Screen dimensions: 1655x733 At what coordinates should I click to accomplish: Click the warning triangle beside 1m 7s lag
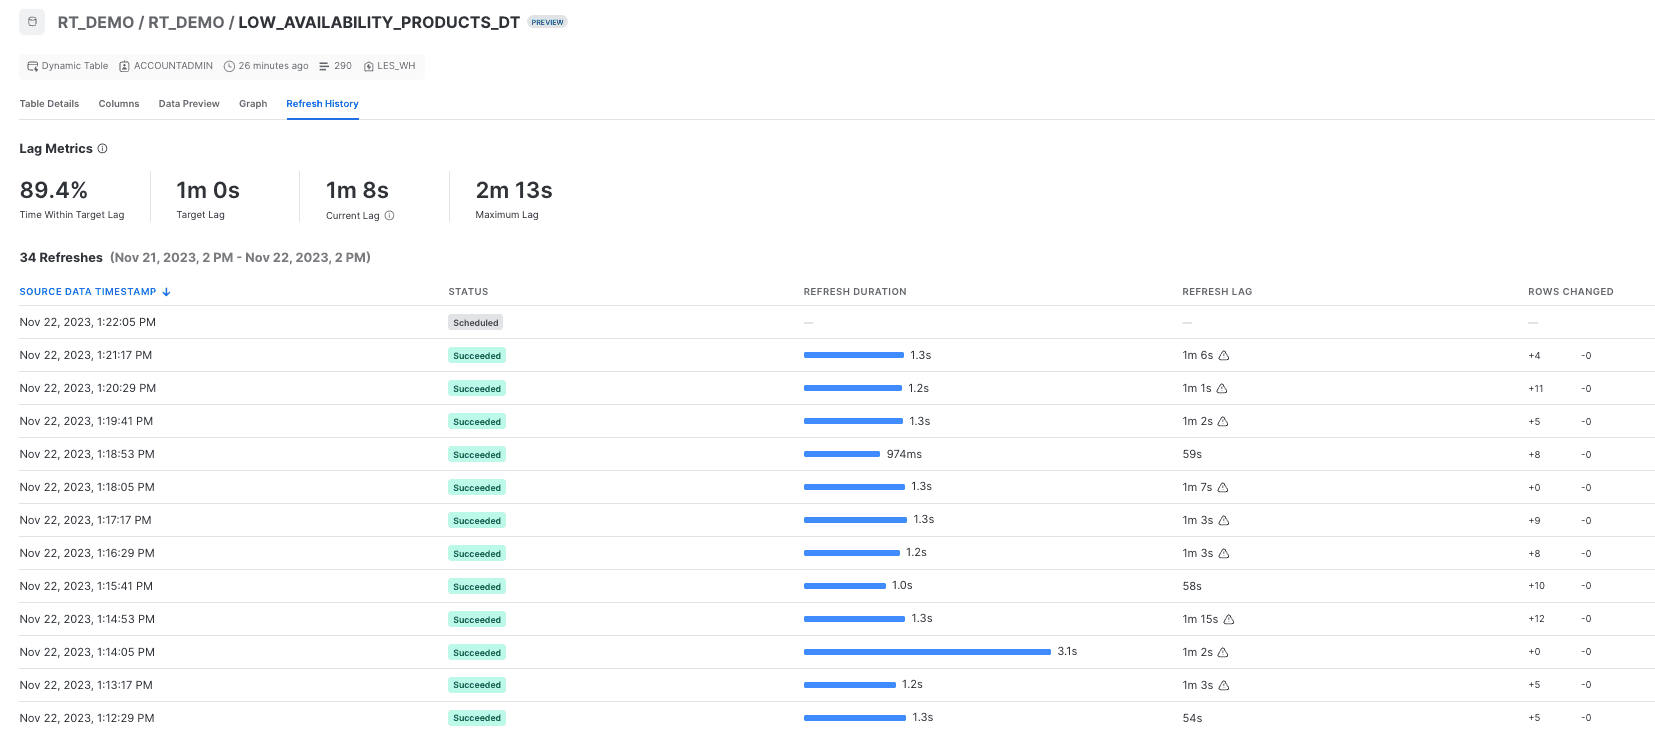tap(1223, 487)
